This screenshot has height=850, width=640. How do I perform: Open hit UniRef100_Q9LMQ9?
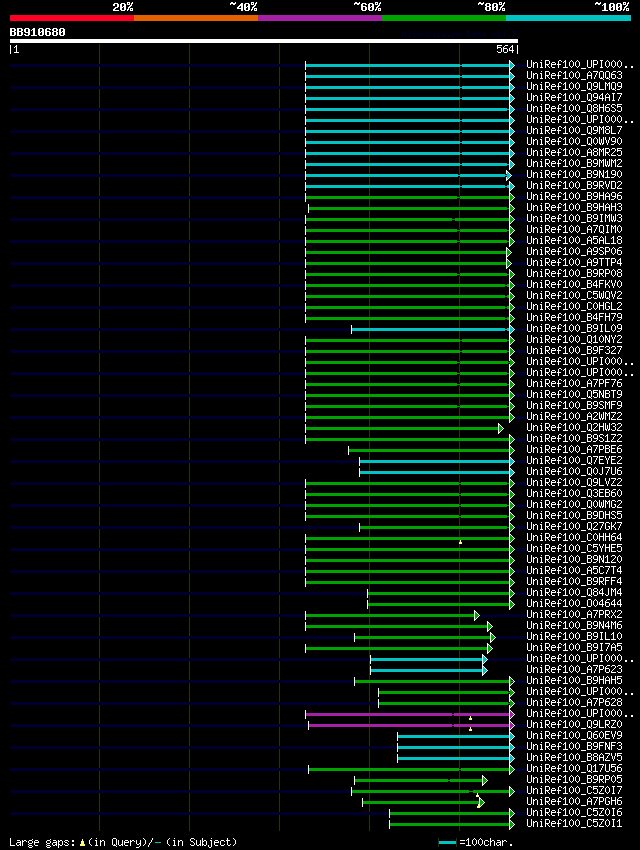point(574,86)
